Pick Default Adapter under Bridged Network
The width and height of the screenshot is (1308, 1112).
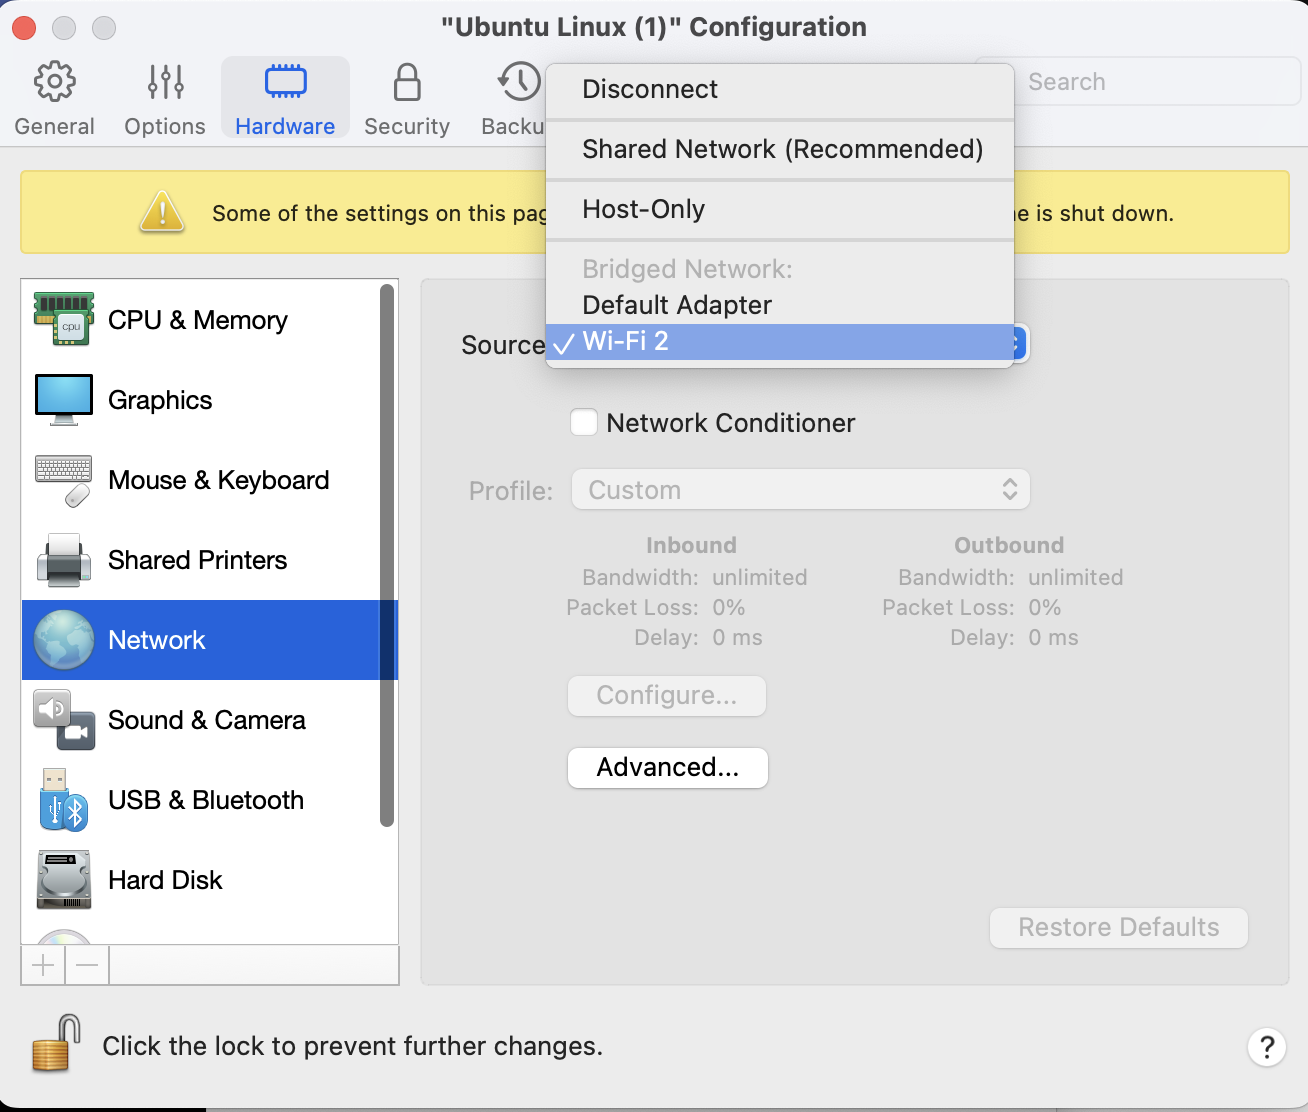pyautogui.click(x=676, y=305)
